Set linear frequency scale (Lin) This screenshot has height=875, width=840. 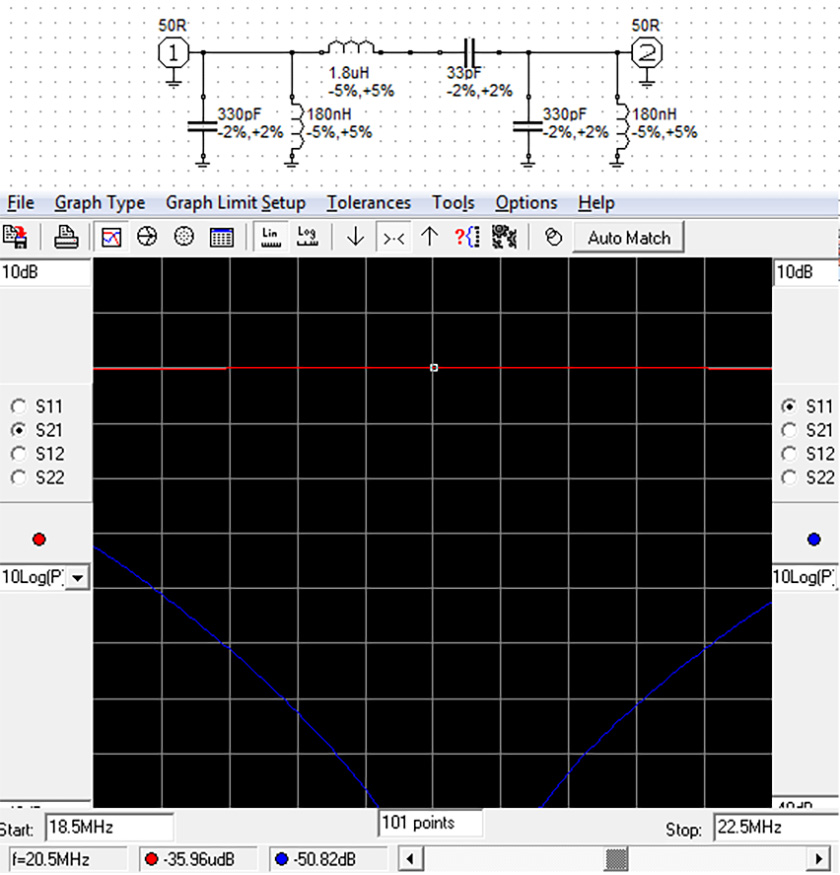coord(271,237)
